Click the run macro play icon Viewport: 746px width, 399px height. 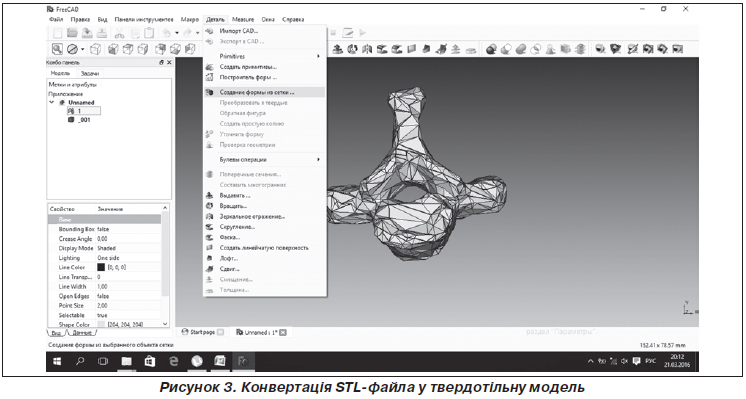click(363, 33)
